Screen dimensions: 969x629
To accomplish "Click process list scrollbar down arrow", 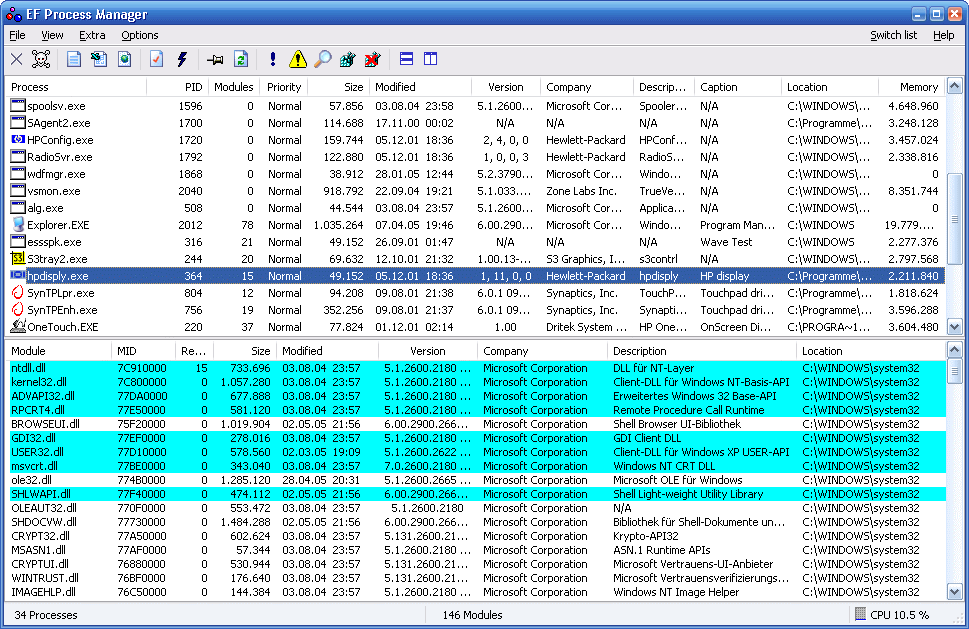I will pos(954,327).
